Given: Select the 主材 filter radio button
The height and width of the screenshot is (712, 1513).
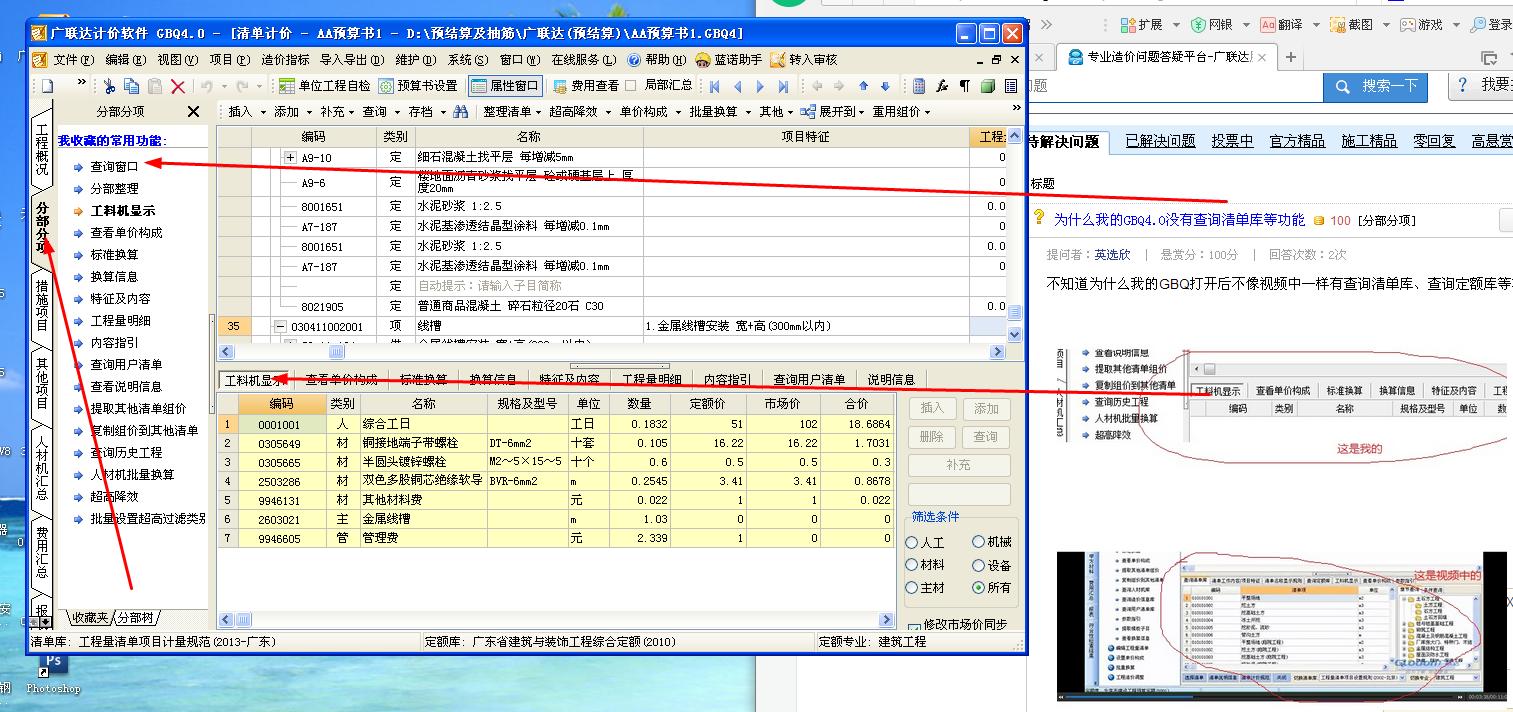Looking at the screenshot, I should click(912, 588).
